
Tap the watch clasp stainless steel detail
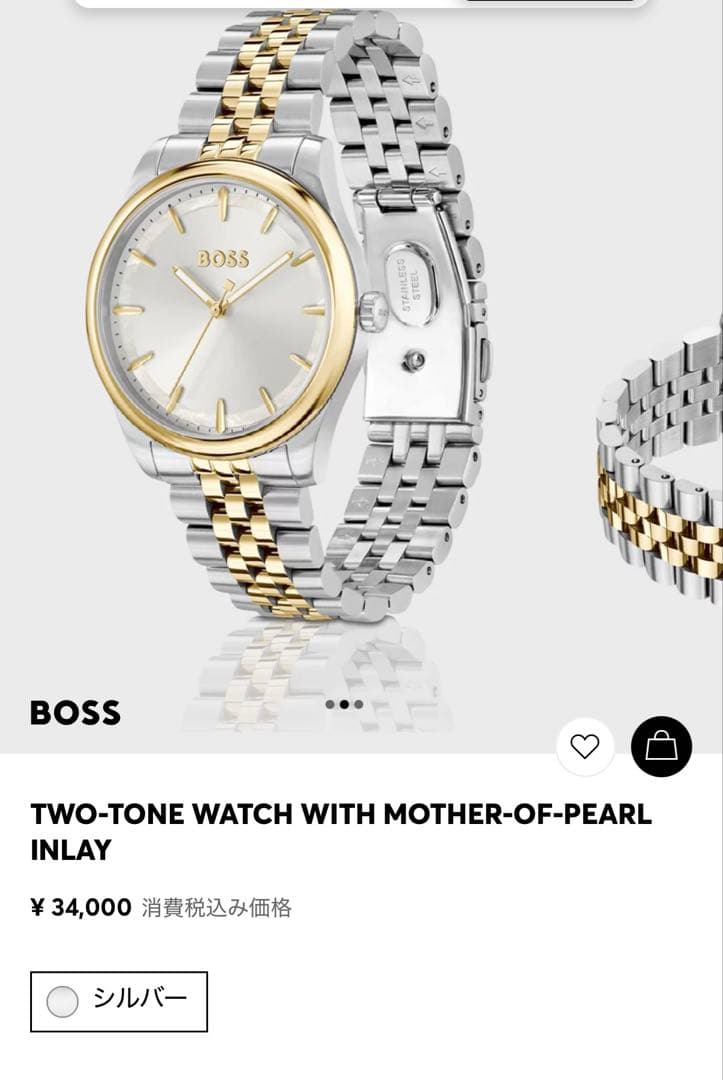point(412,284)
